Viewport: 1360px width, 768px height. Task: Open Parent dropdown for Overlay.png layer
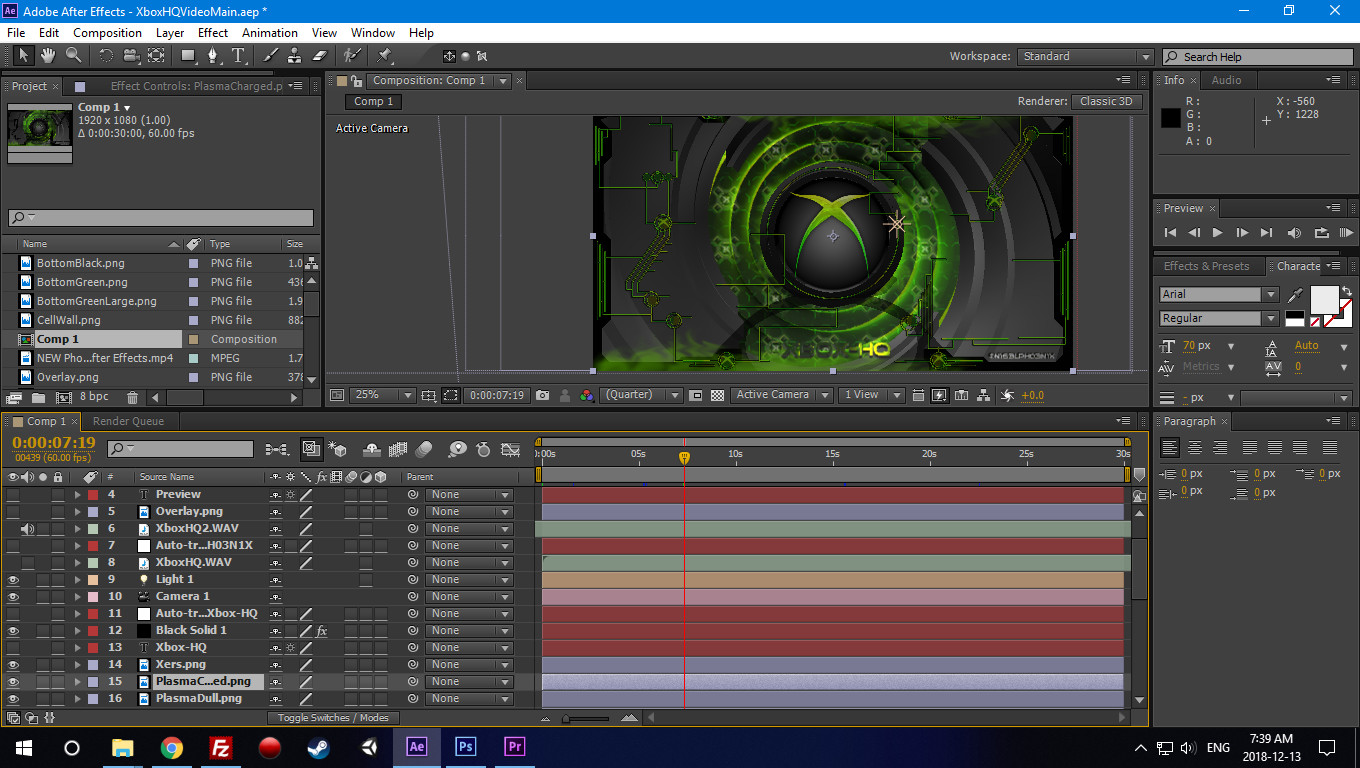click(469, 511)
